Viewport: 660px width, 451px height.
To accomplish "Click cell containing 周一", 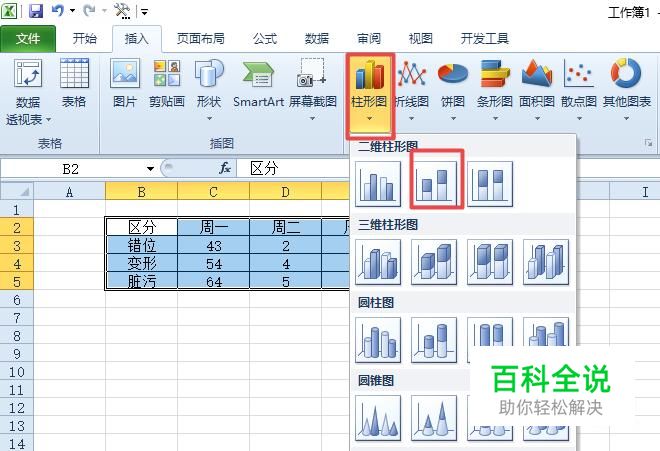I will click(x=213, y=227).
